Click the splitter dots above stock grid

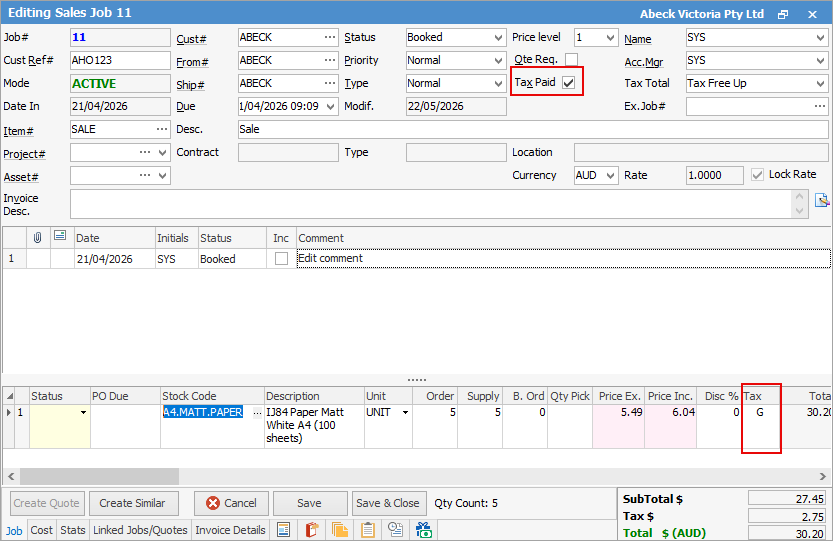[416, 380]
